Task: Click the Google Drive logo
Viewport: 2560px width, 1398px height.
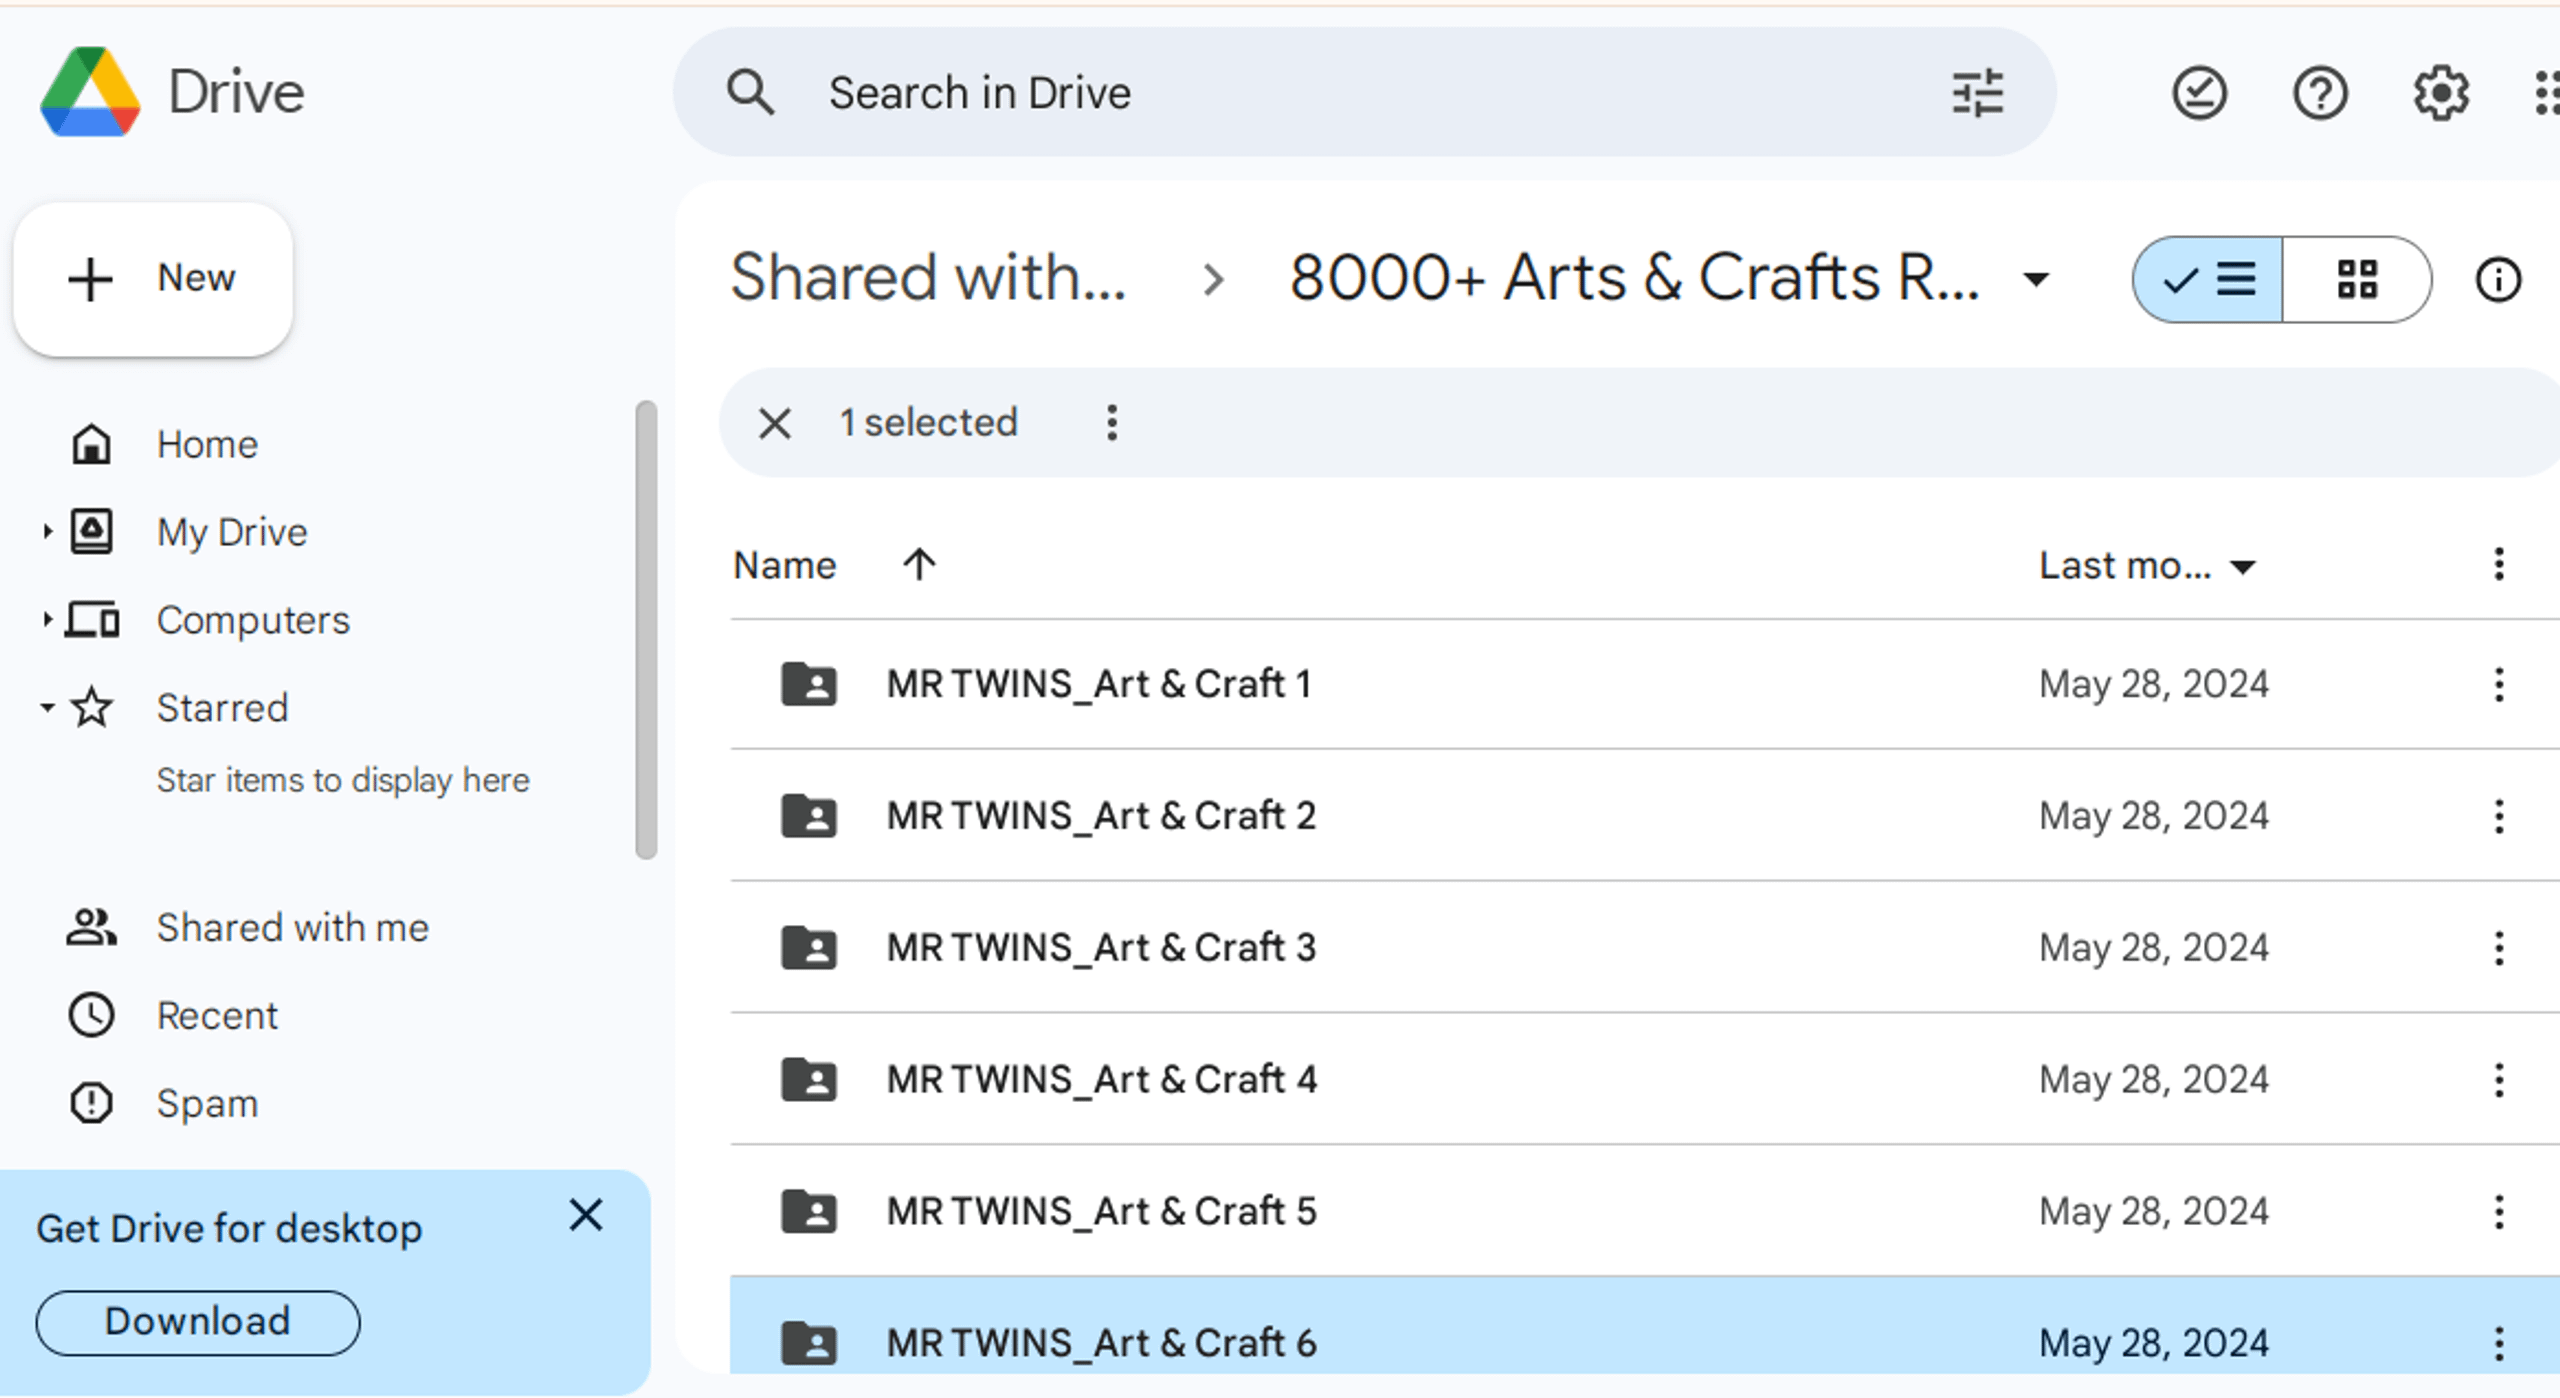Action: [90, 92]
